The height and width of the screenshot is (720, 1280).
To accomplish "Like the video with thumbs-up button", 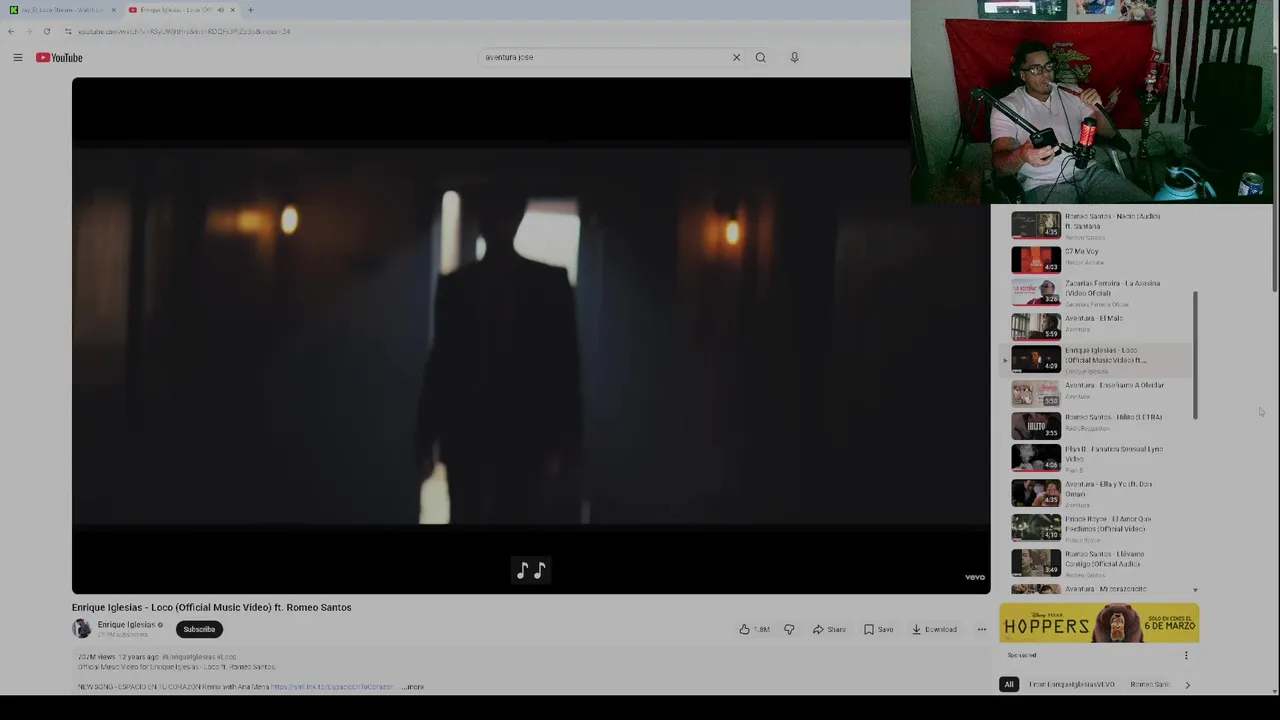I will pos(744,629).
